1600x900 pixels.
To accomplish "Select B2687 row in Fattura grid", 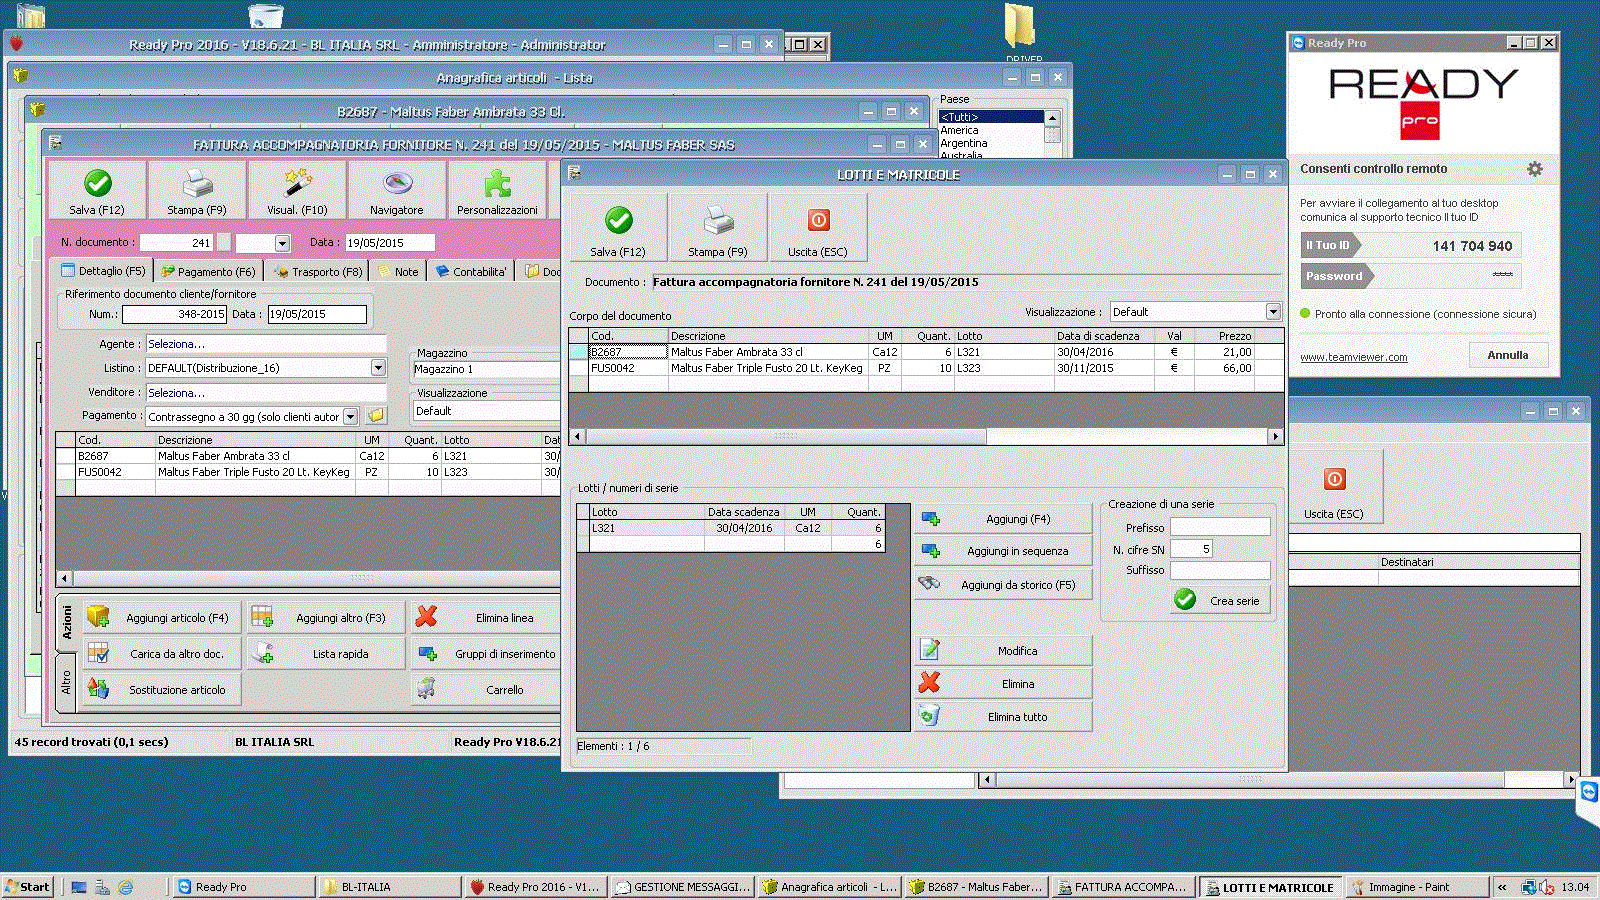I will pyautogui.click(x=308, y=456).
